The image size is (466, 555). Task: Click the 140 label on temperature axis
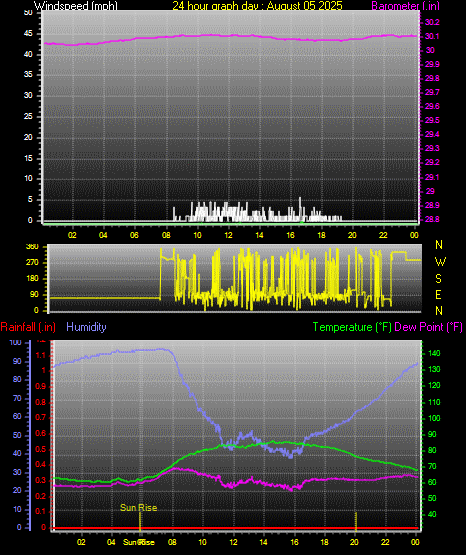[x=434, y=353]
